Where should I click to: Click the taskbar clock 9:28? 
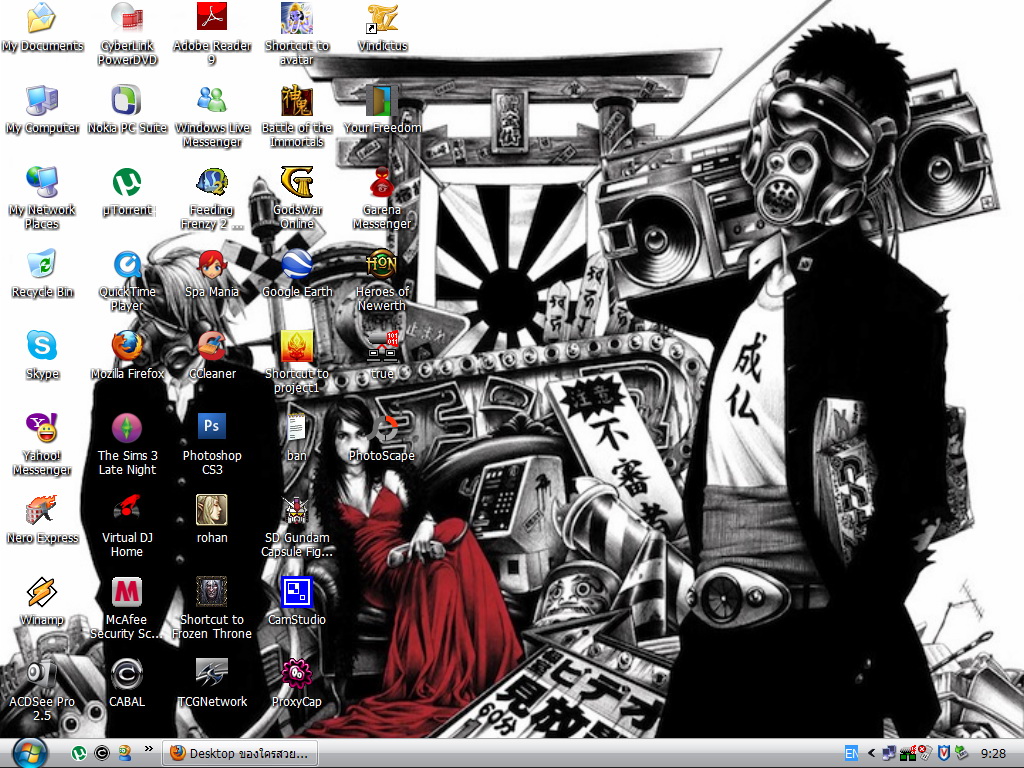[993, 754]
